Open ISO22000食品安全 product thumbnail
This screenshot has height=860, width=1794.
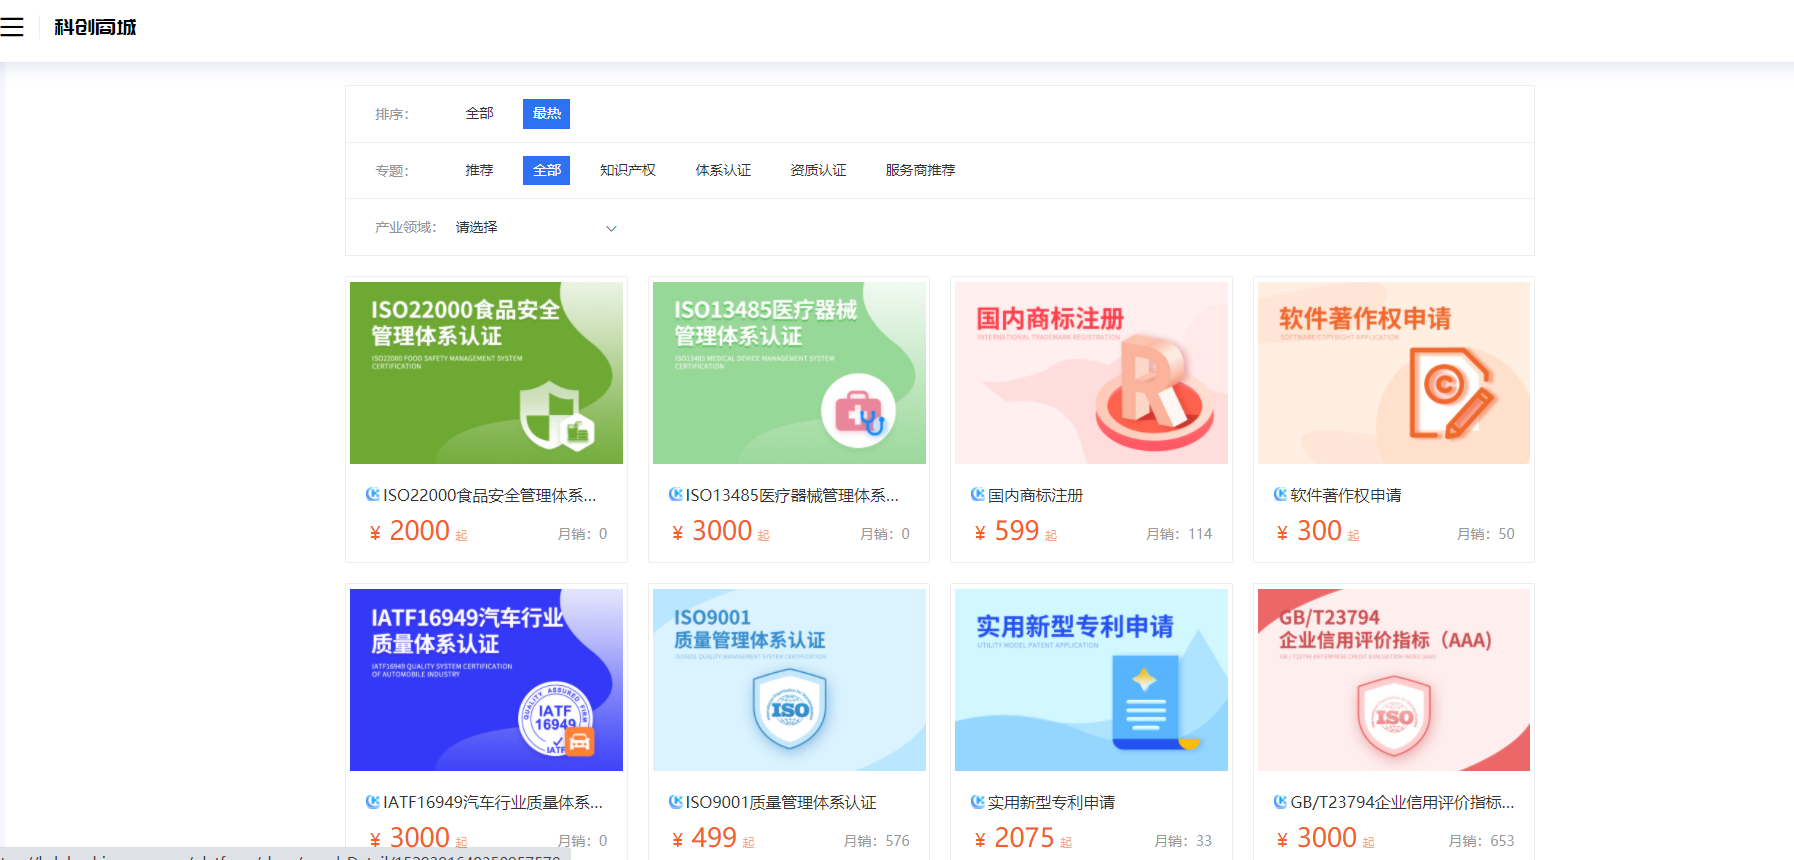tap(486, 373)
